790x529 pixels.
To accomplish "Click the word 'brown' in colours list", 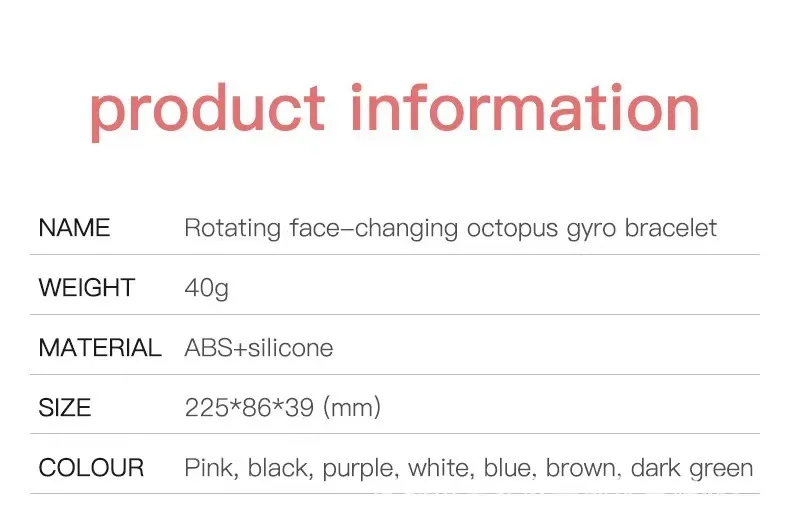I will click(x=581, y=468).
